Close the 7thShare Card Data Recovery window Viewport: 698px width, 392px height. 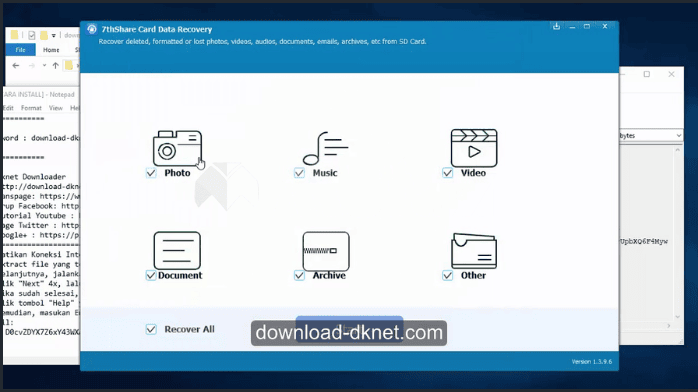[605, 26]
